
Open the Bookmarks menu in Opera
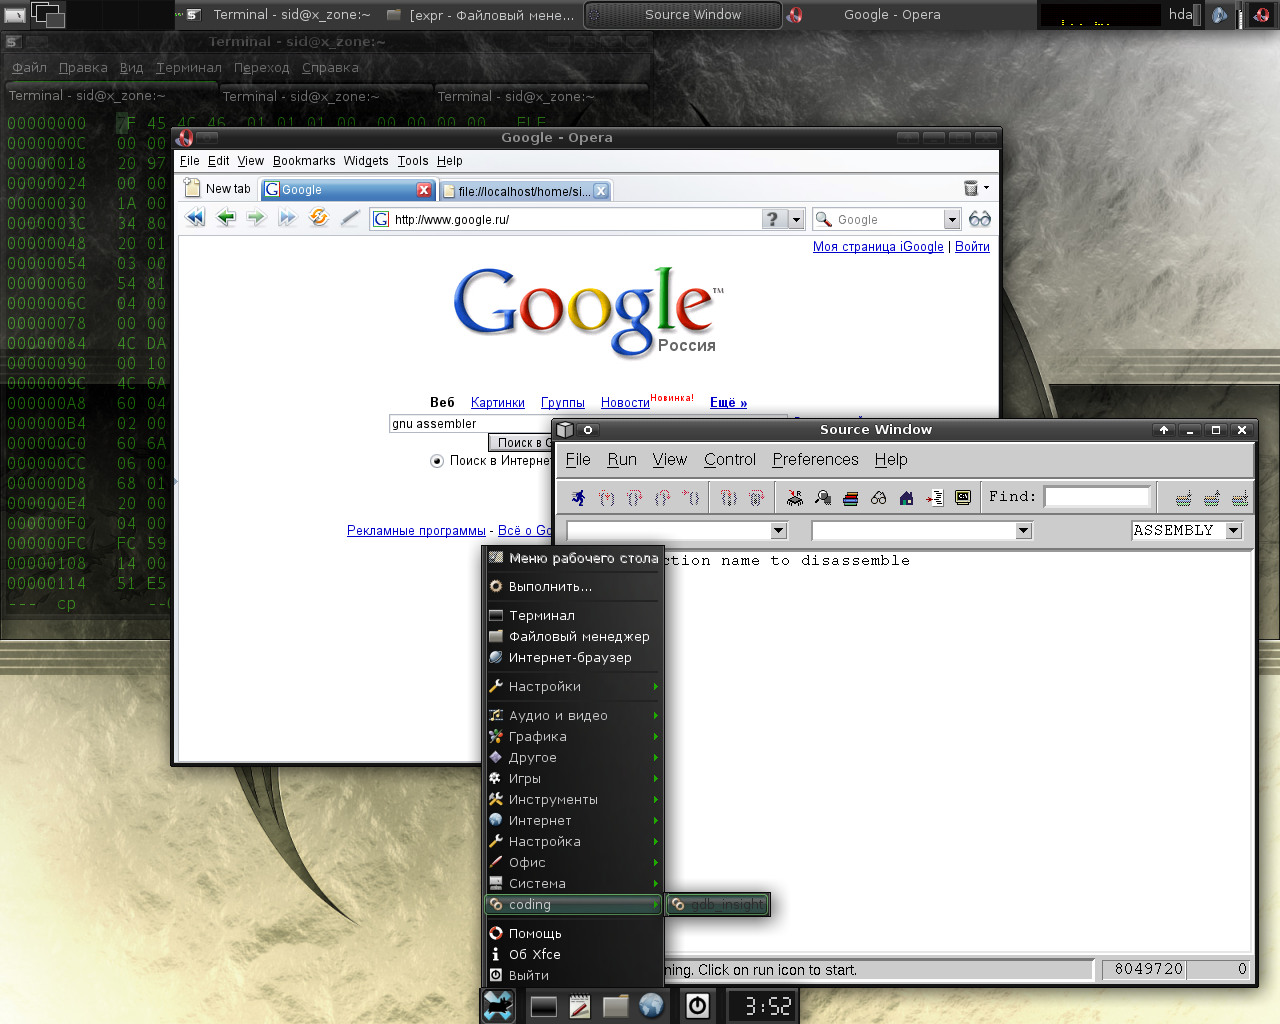(x=304, y=161)
